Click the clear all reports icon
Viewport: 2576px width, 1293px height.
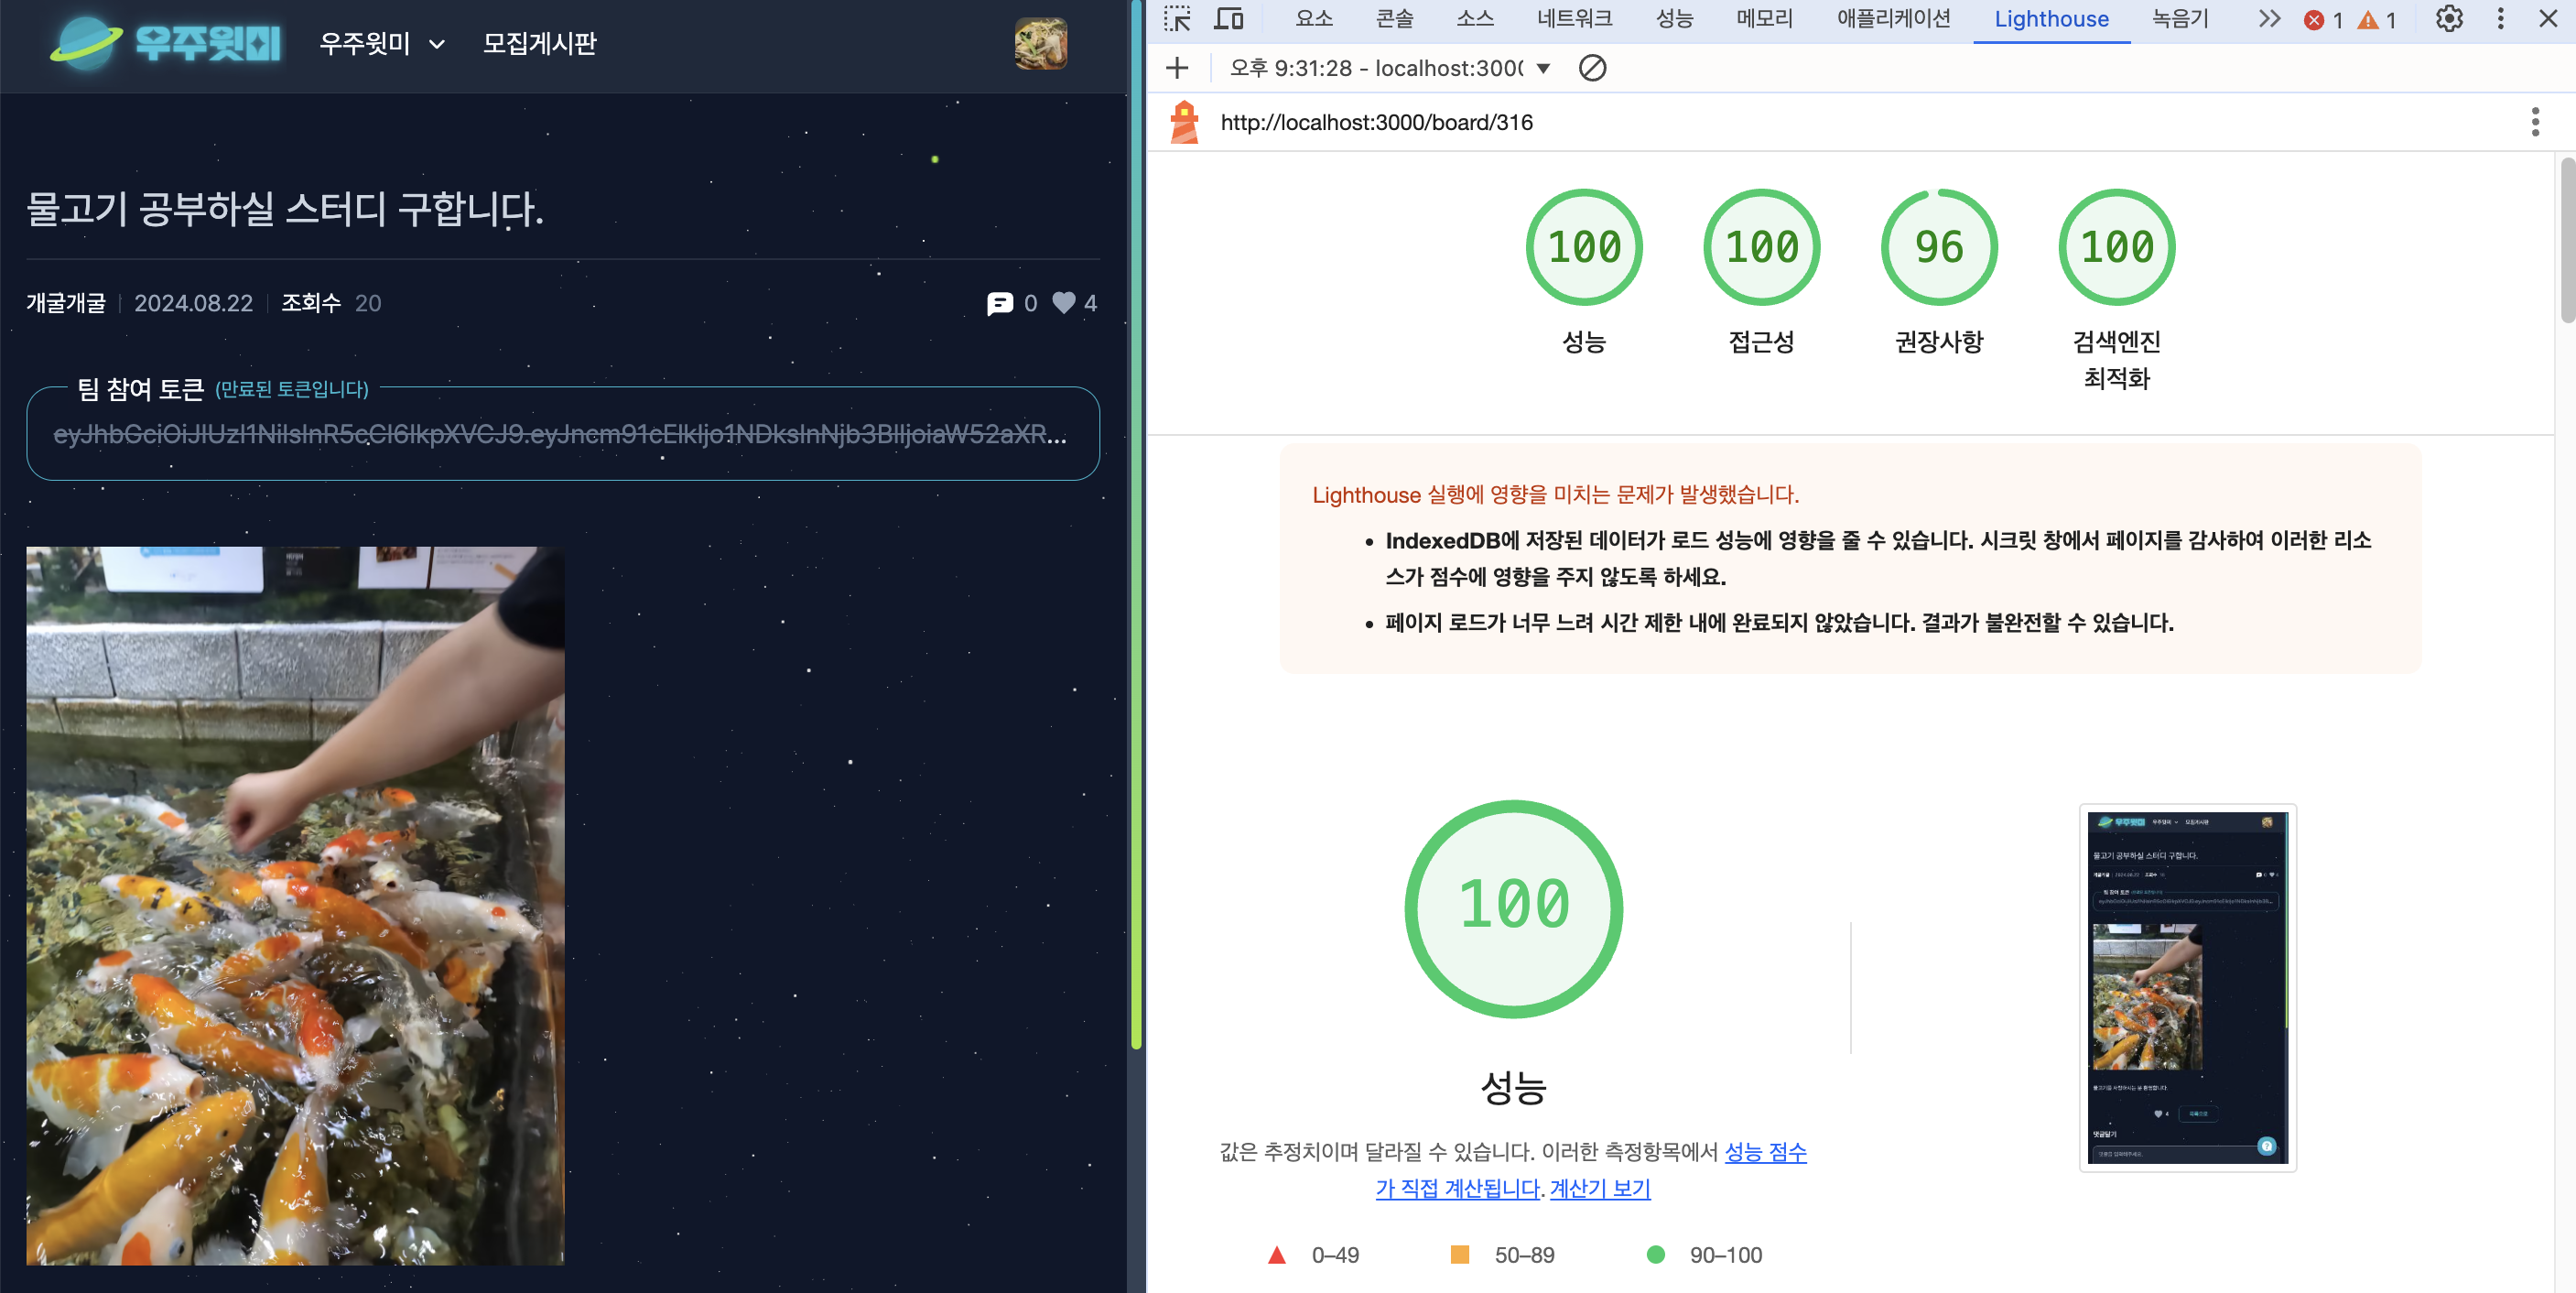point(1592,68)
